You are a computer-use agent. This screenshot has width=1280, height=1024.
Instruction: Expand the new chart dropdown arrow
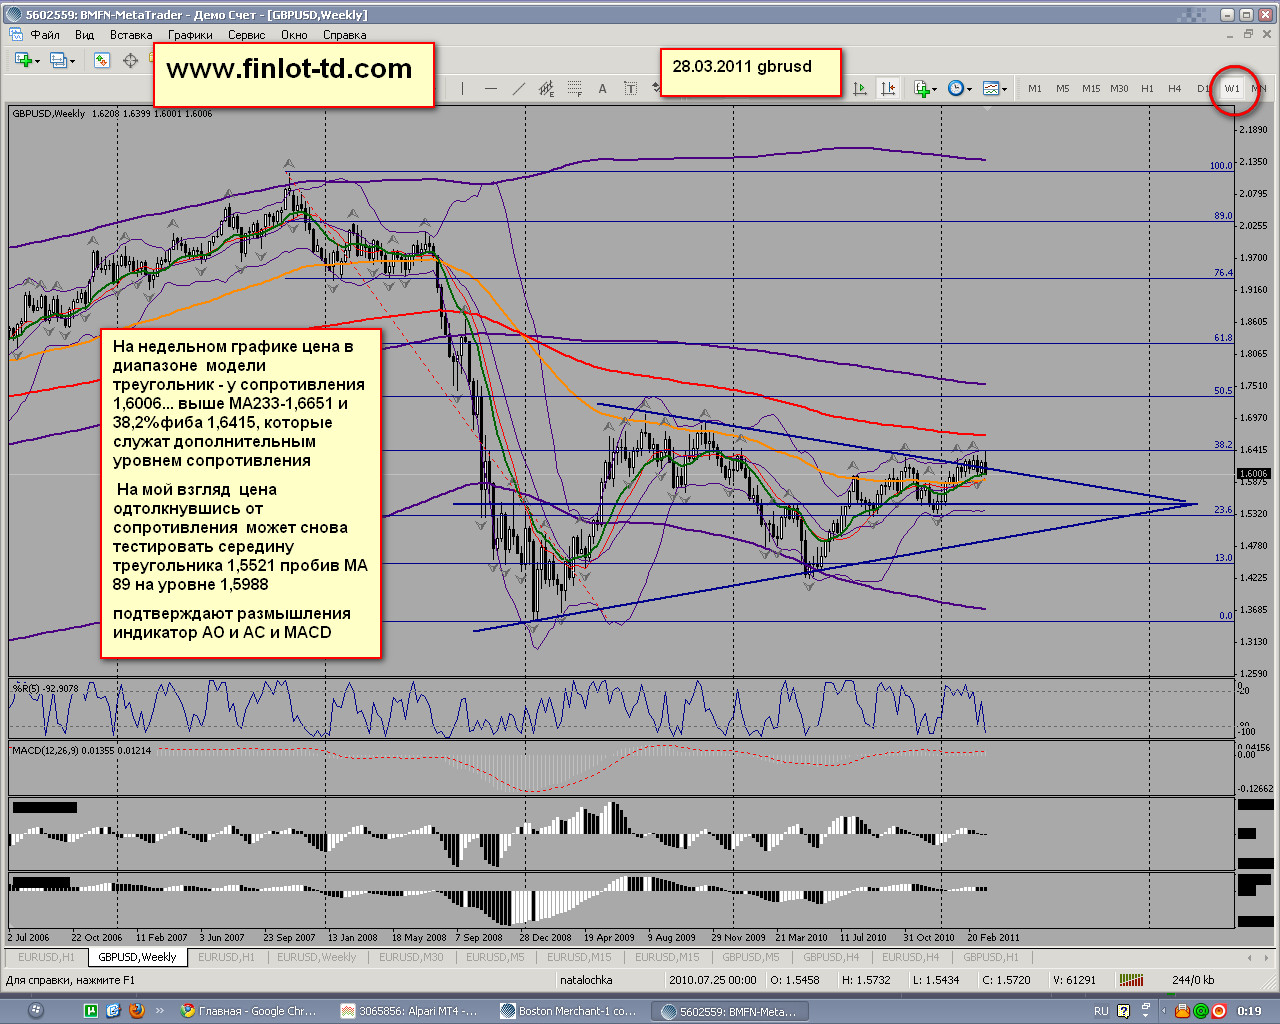tap(38, 61)
